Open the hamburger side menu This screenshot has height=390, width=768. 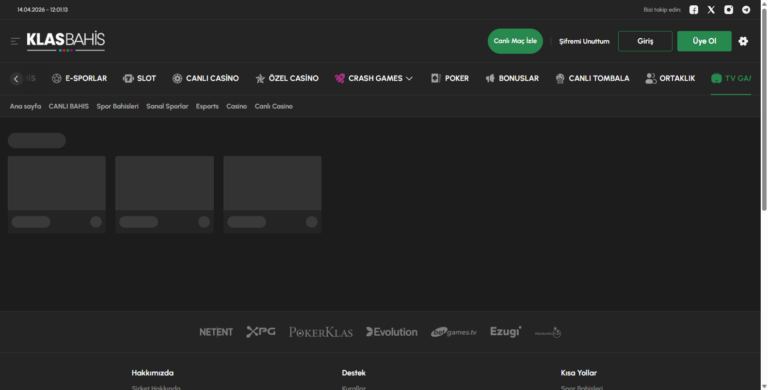(15, 41)
